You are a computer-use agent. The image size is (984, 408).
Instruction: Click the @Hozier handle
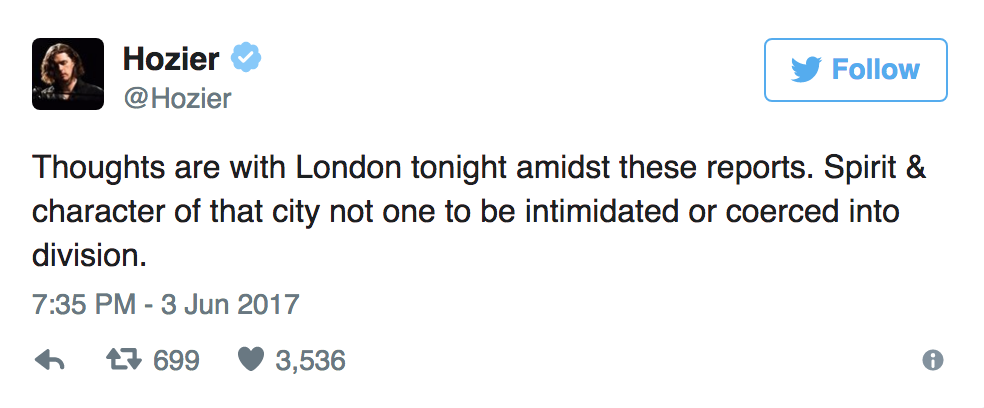177,98
